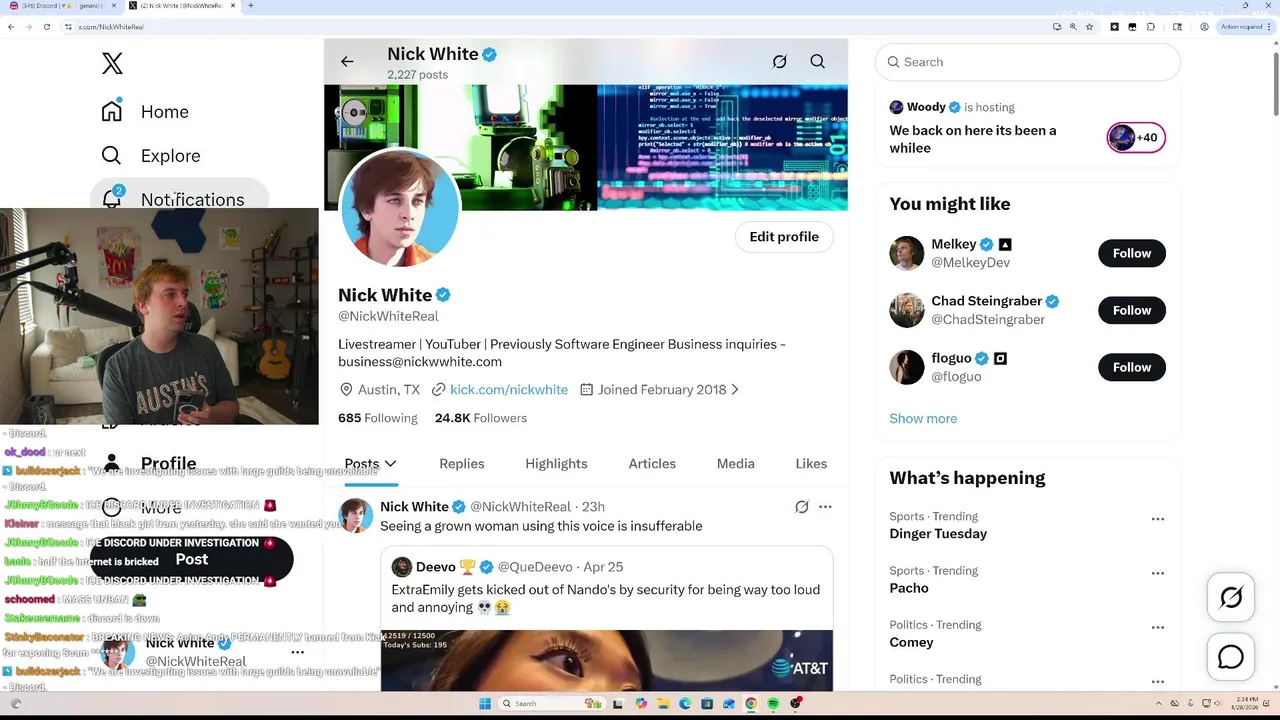
Task: Open Explore magnifier icon in sidebar
Action: 111,155
